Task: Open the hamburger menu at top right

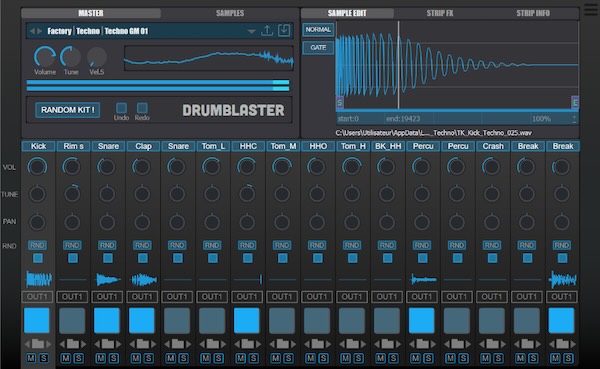Action: coord(590,10)
